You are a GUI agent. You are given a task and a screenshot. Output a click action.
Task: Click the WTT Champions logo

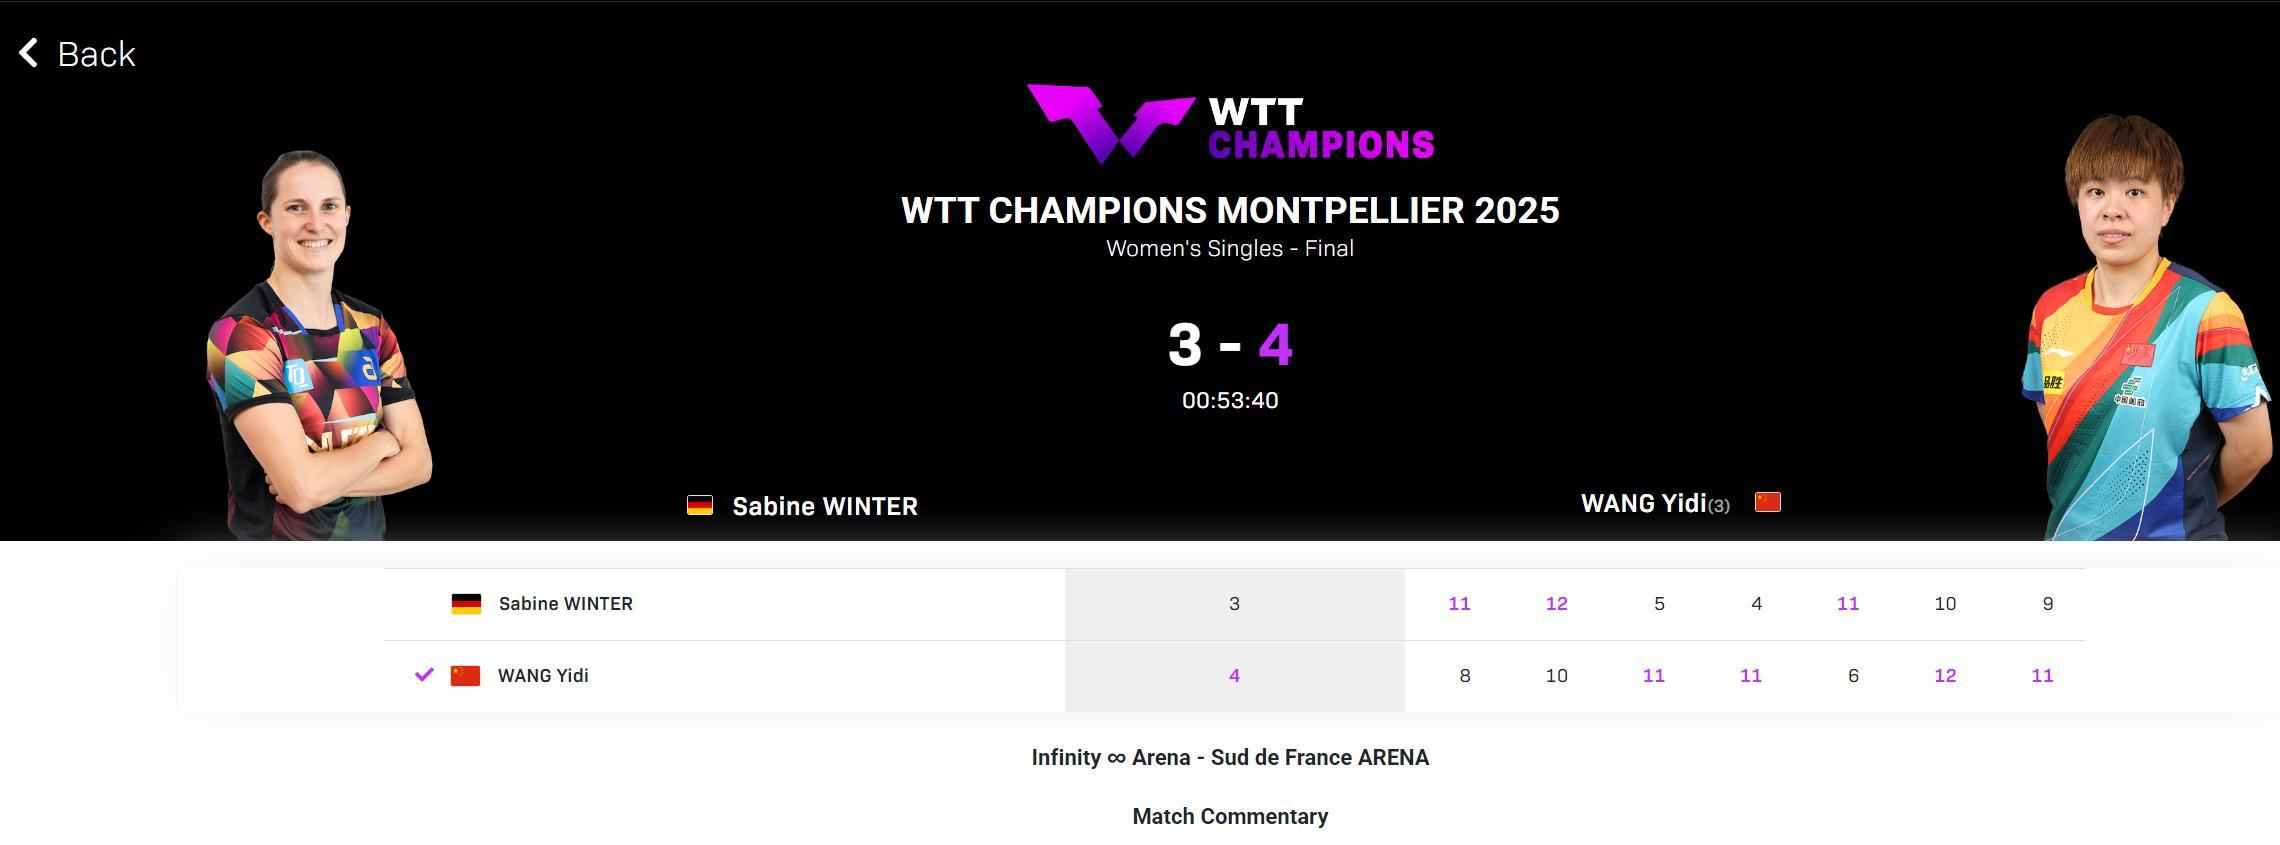pyautogui.click(x=1230, y=125)
